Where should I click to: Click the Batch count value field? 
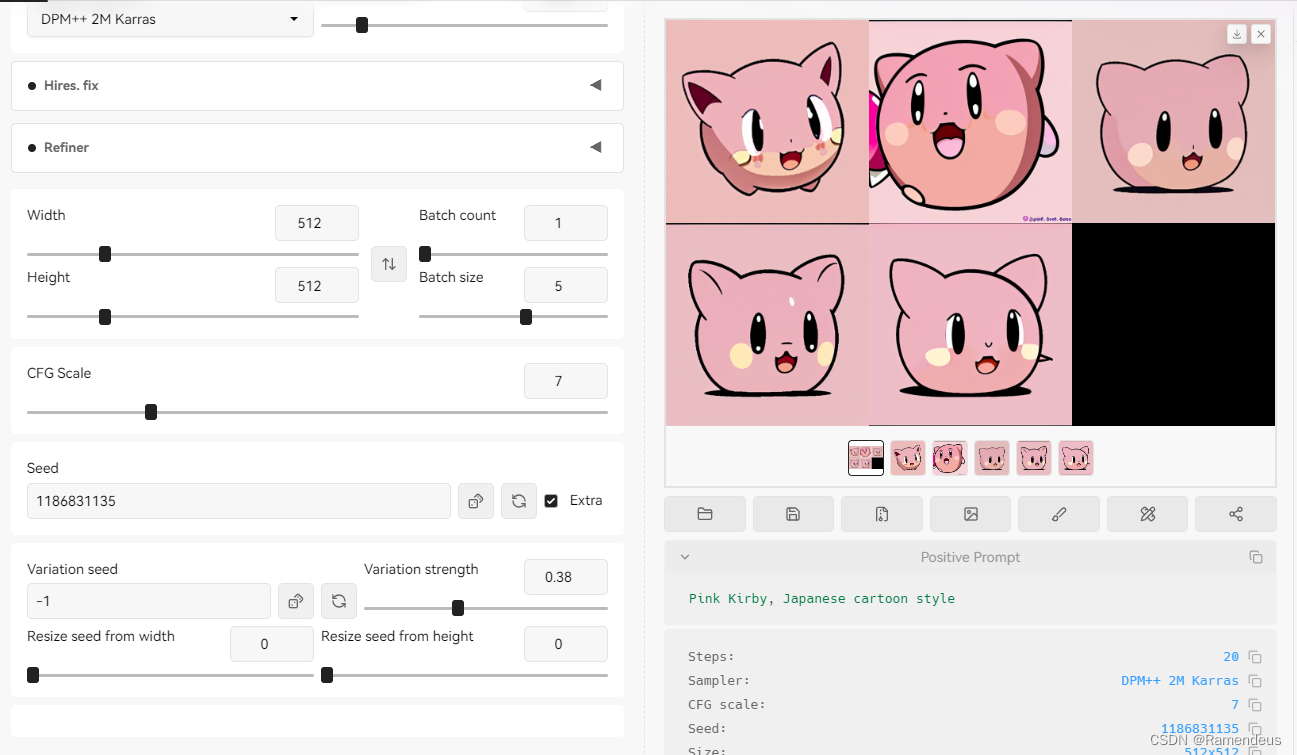(566, 223)
